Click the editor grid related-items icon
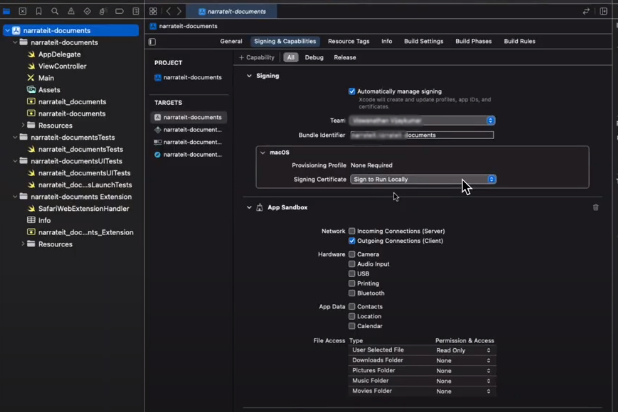Viewport: 618px width, 412px height. (x=152, y=11)
